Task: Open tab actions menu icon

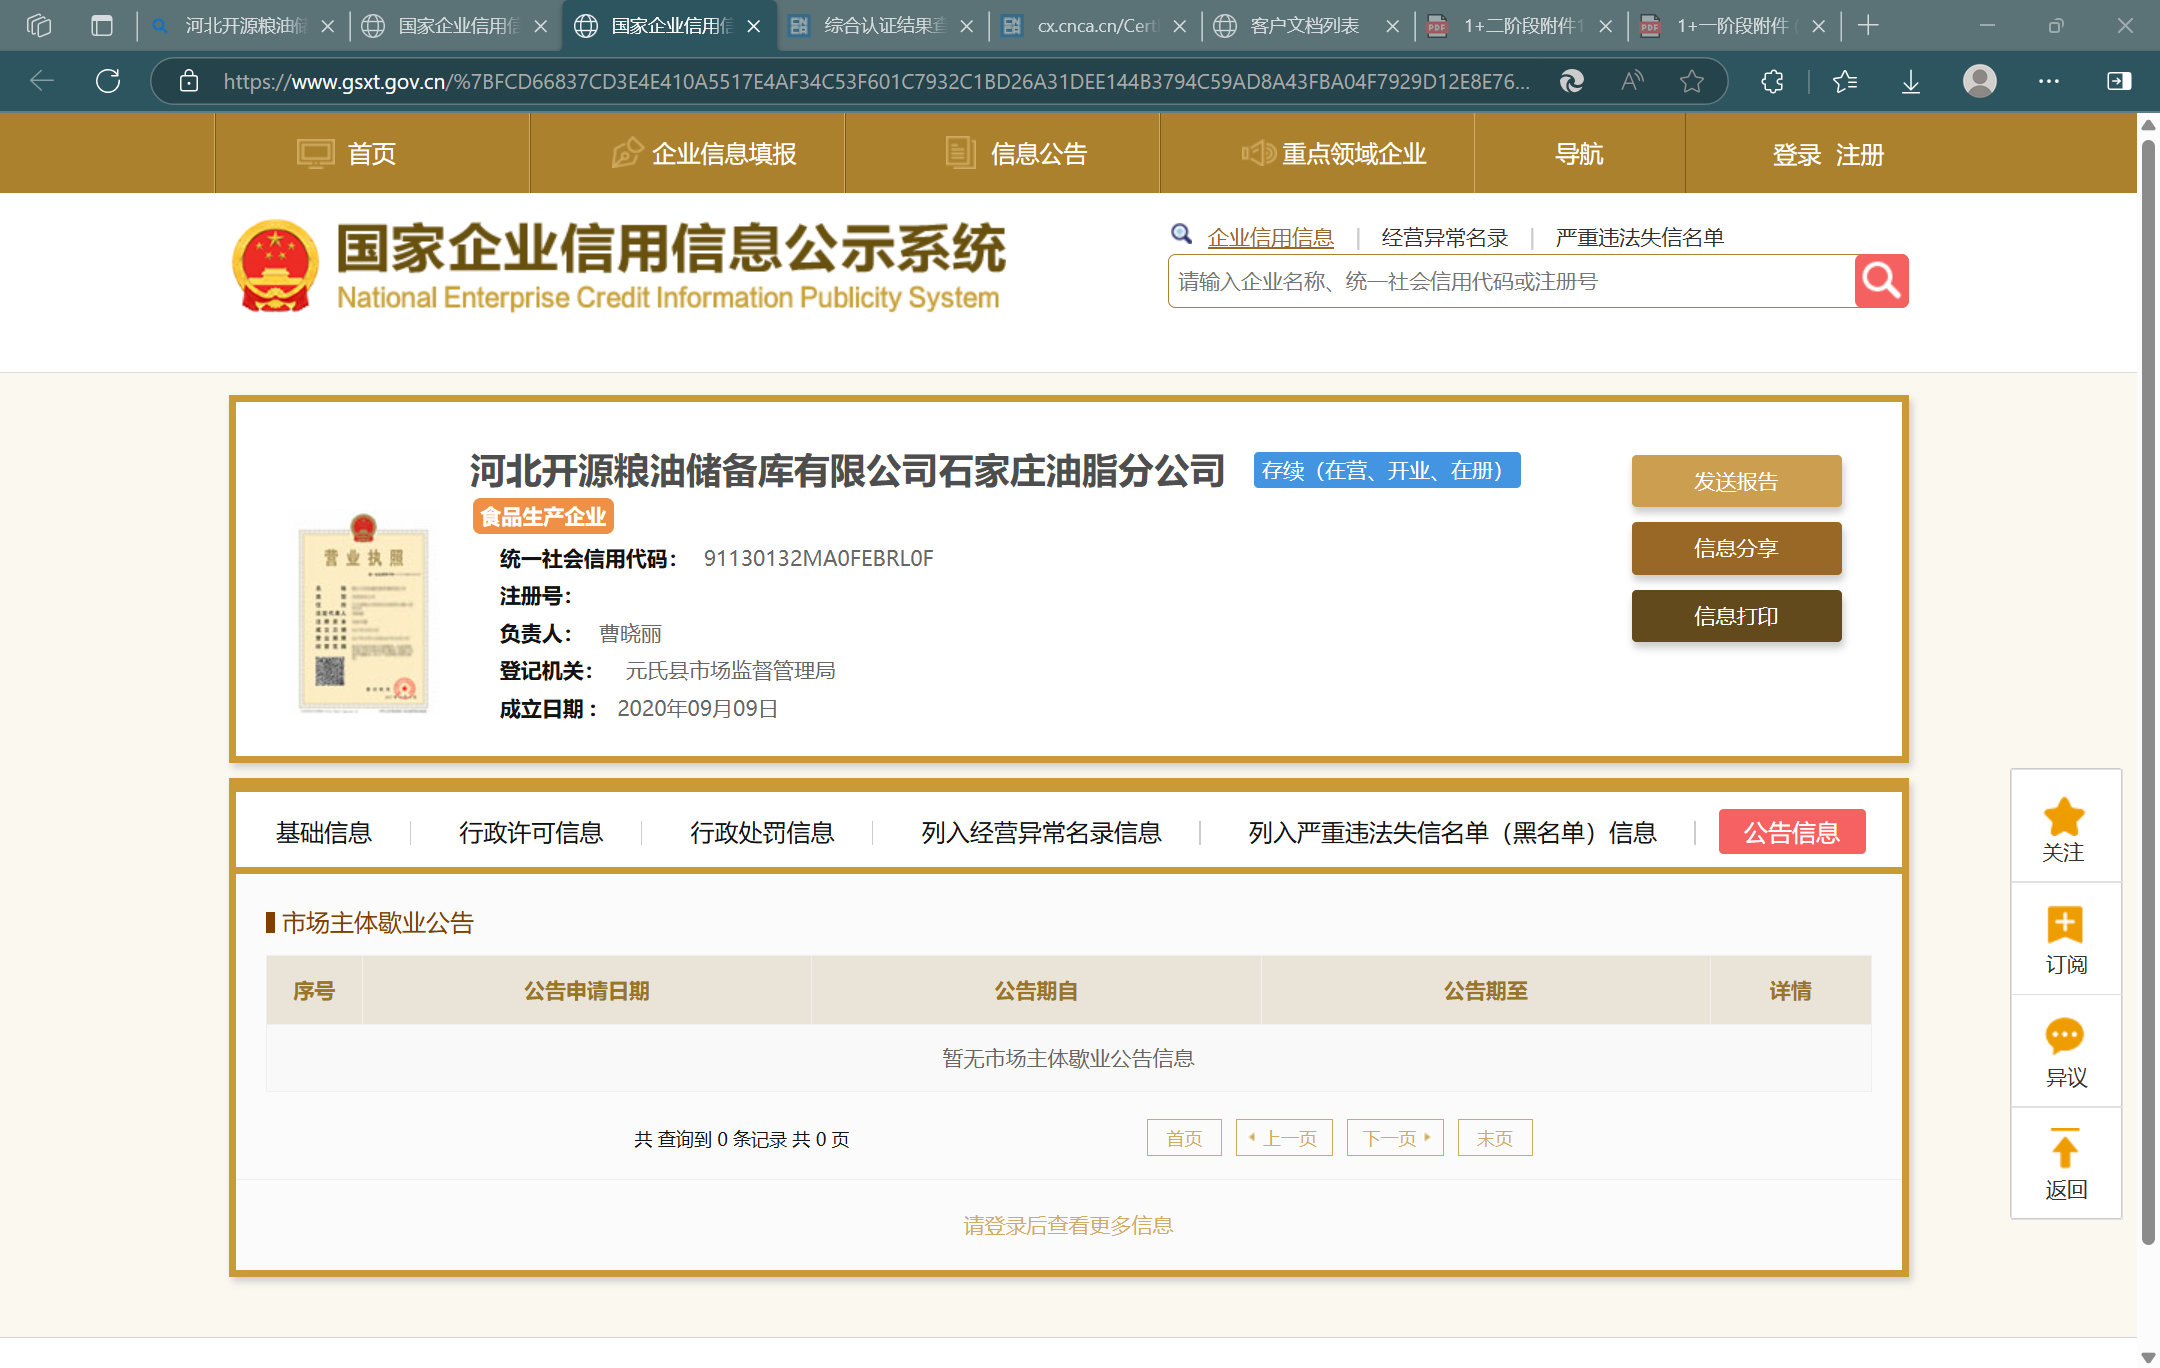Action: pyautogui.click(x=102, y=25)
